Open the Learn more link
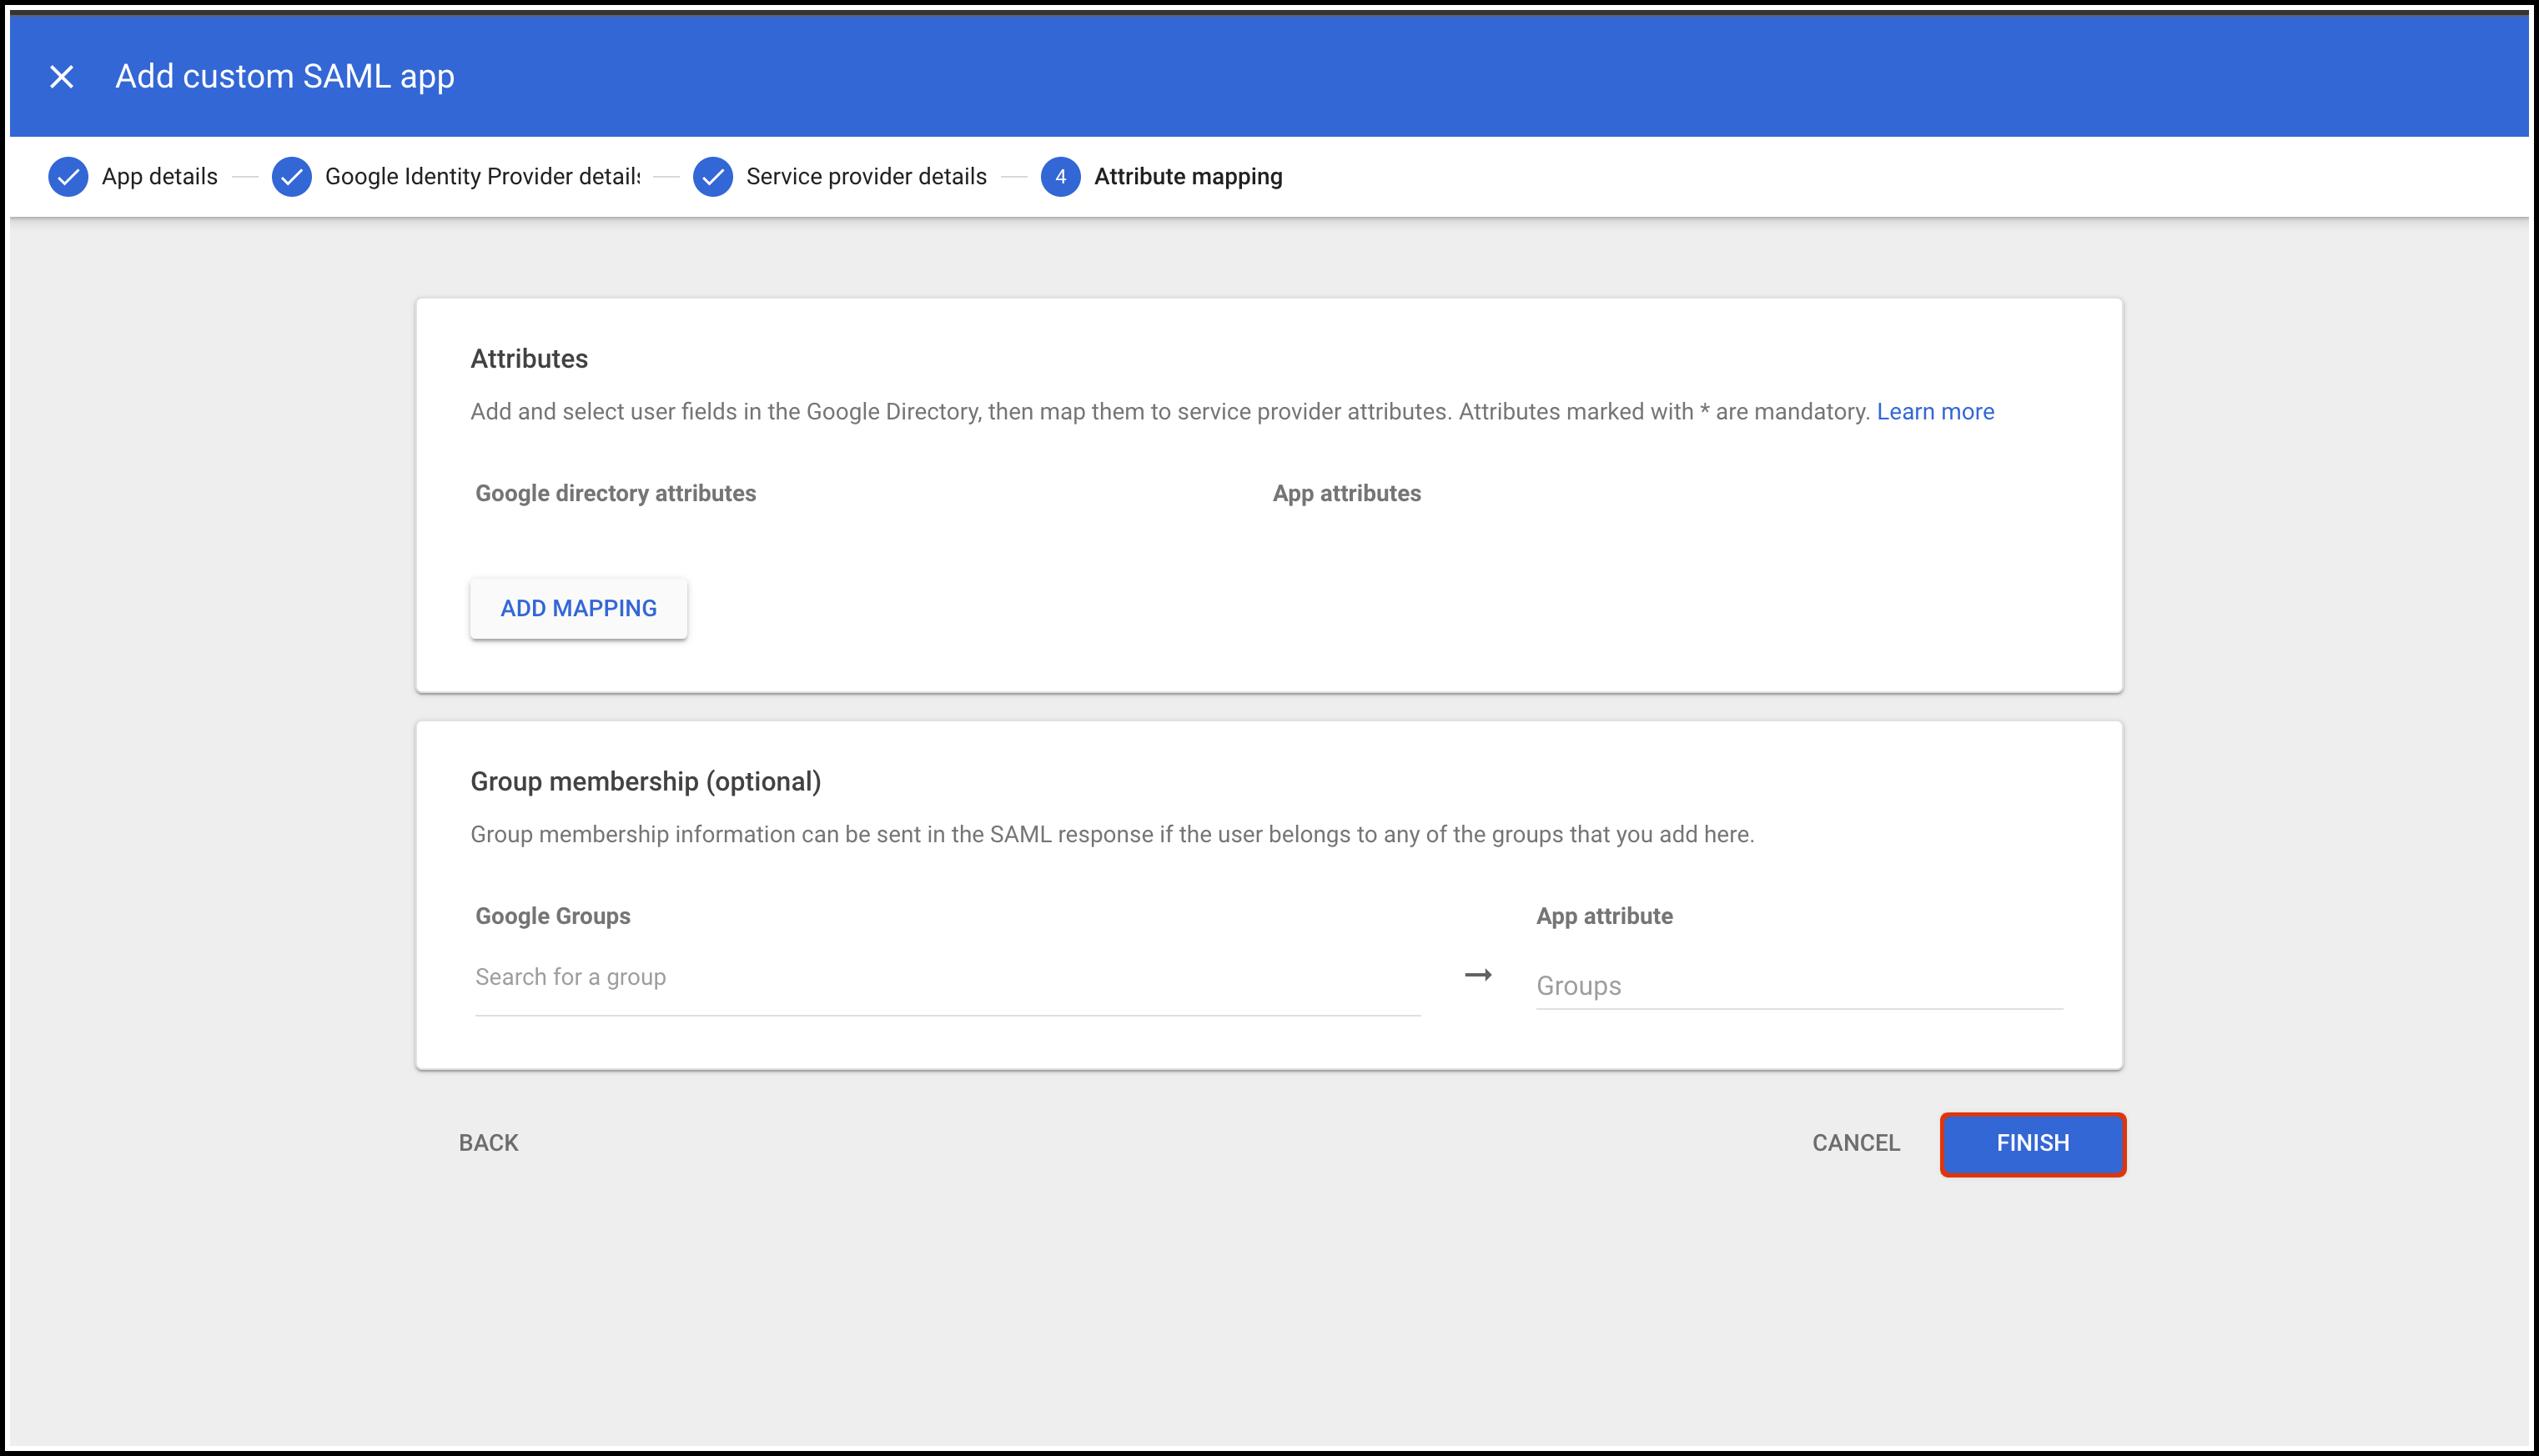The image size is (2539, 1456). coord(1935,412)
